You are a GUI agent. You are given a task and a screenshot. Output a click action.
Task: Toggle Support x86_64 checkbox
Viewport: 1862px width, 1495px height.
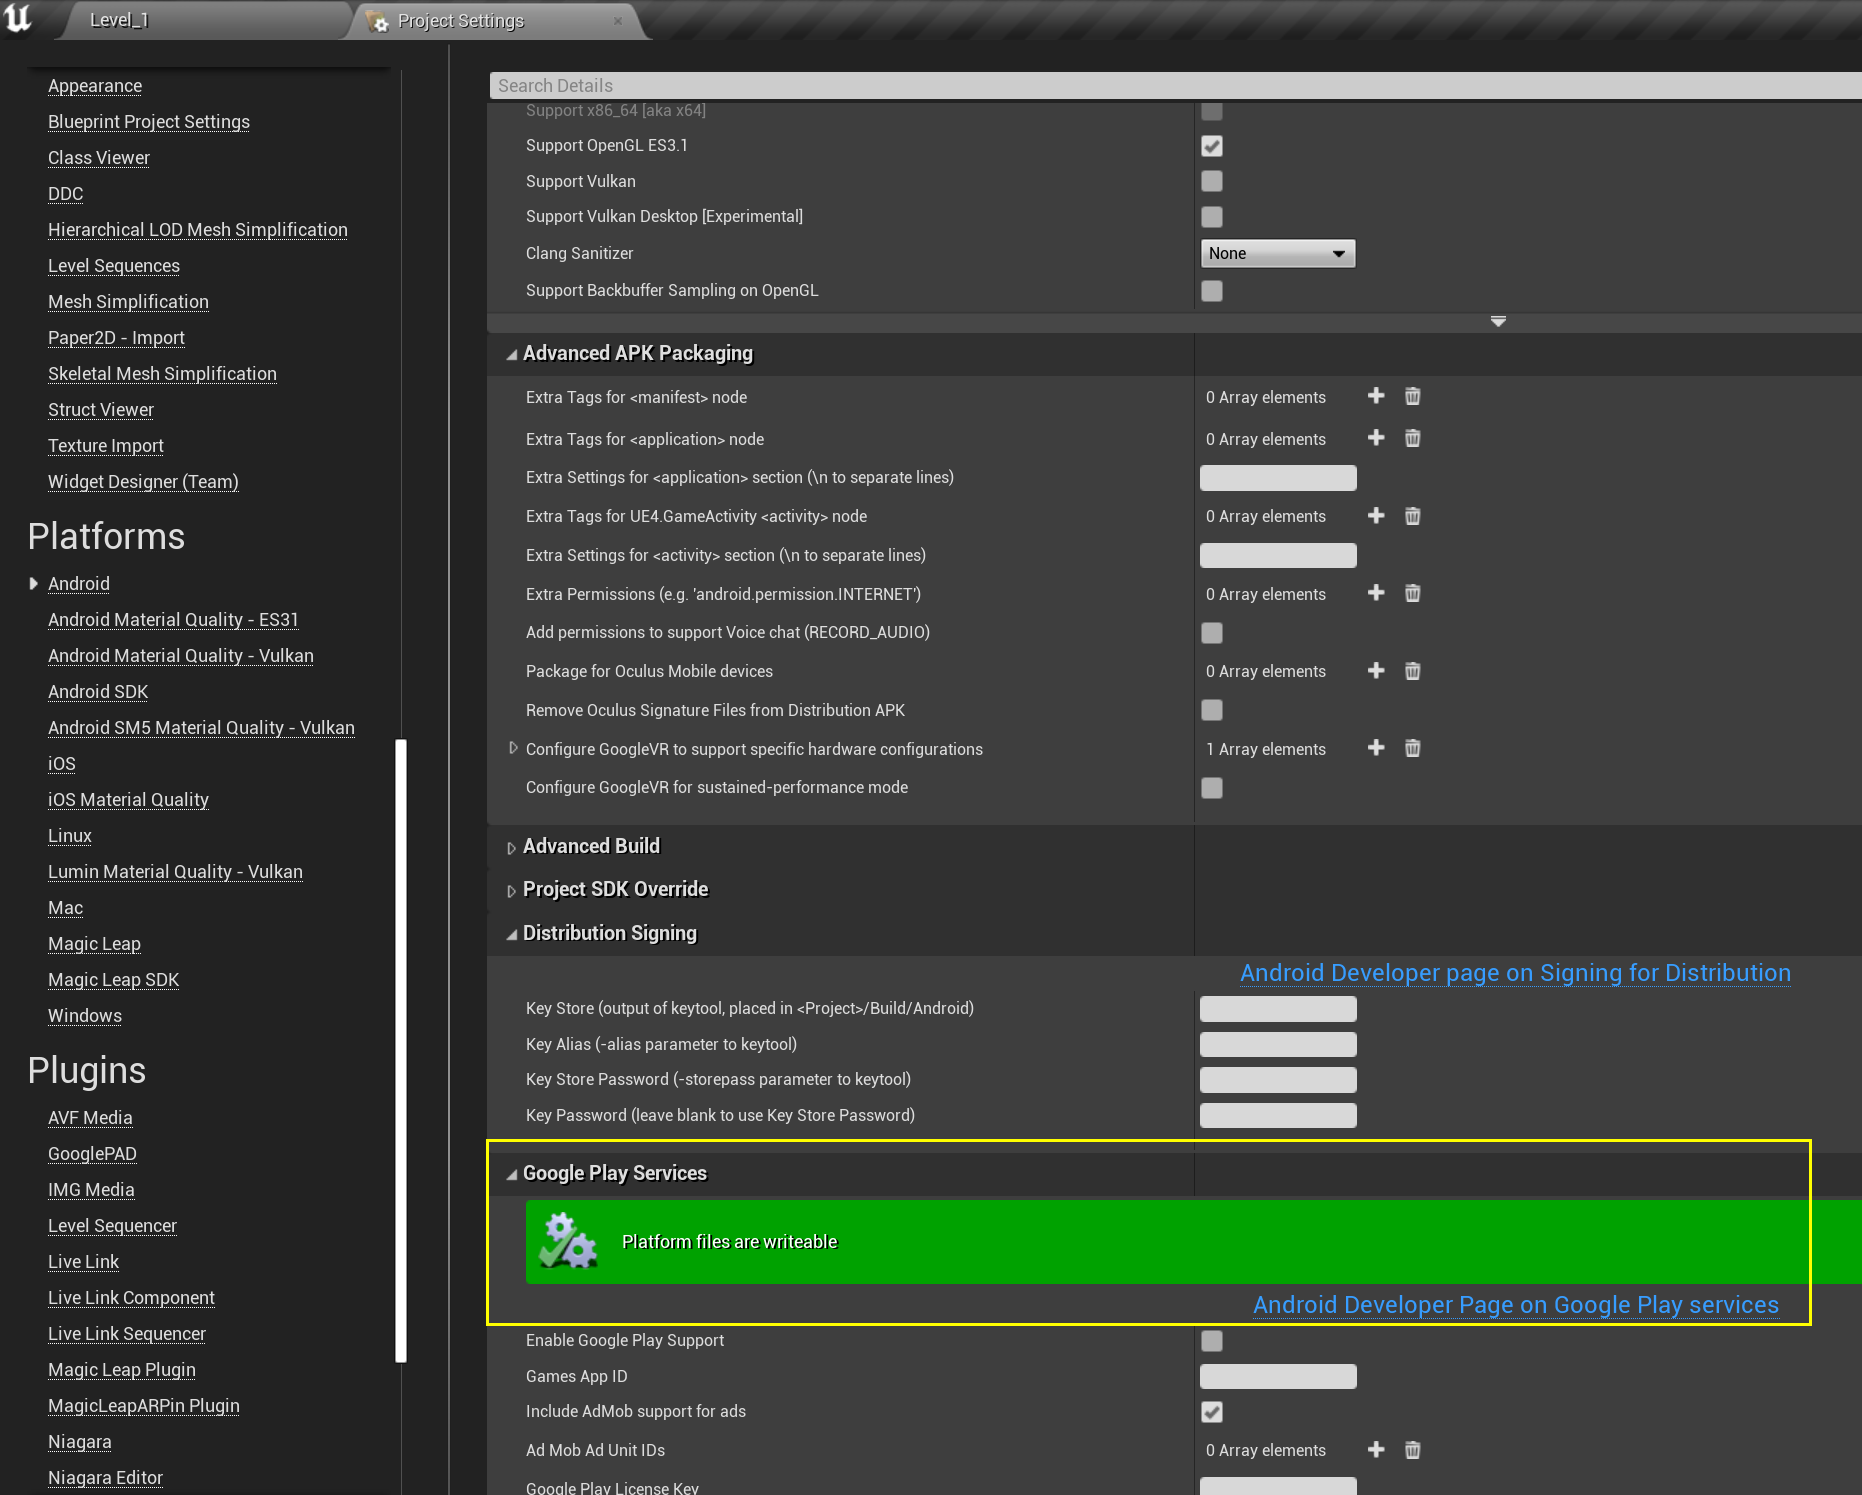[x=1212, y=111]
